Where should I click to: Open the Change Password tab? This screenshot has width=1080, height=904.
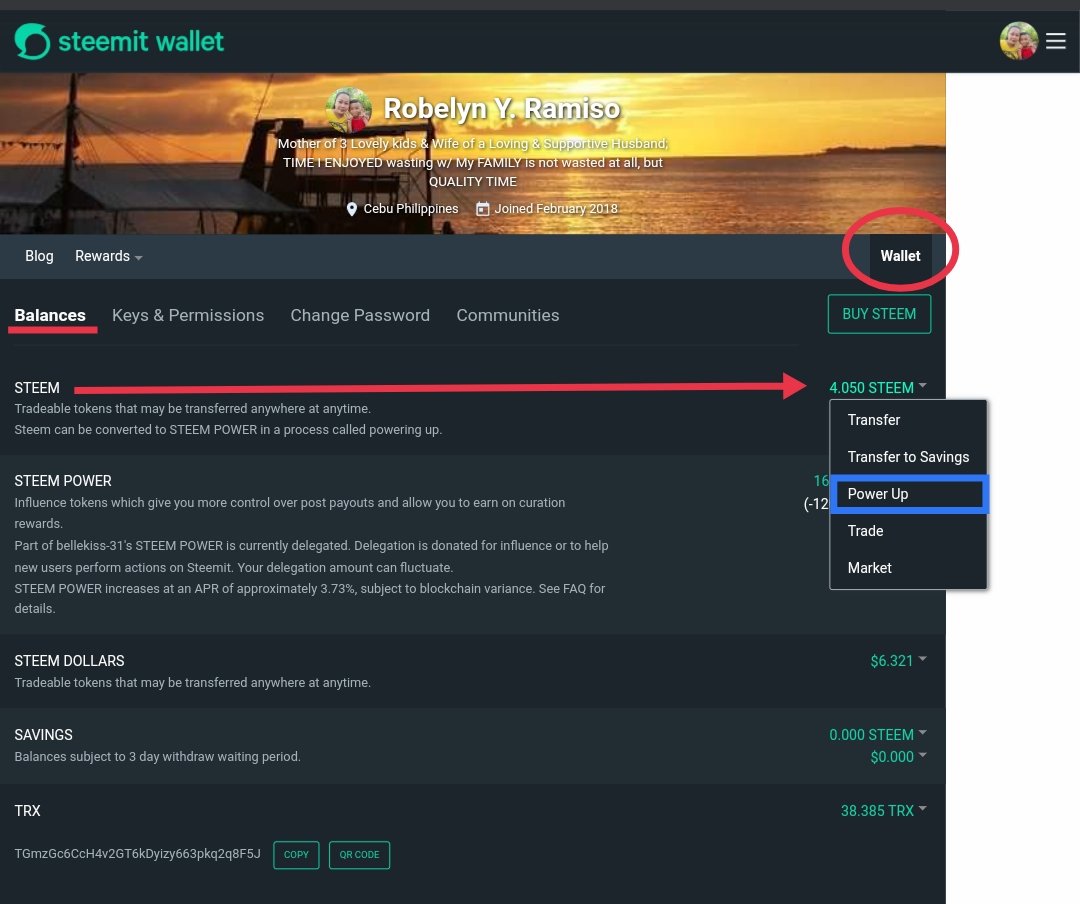pos(360,316)
